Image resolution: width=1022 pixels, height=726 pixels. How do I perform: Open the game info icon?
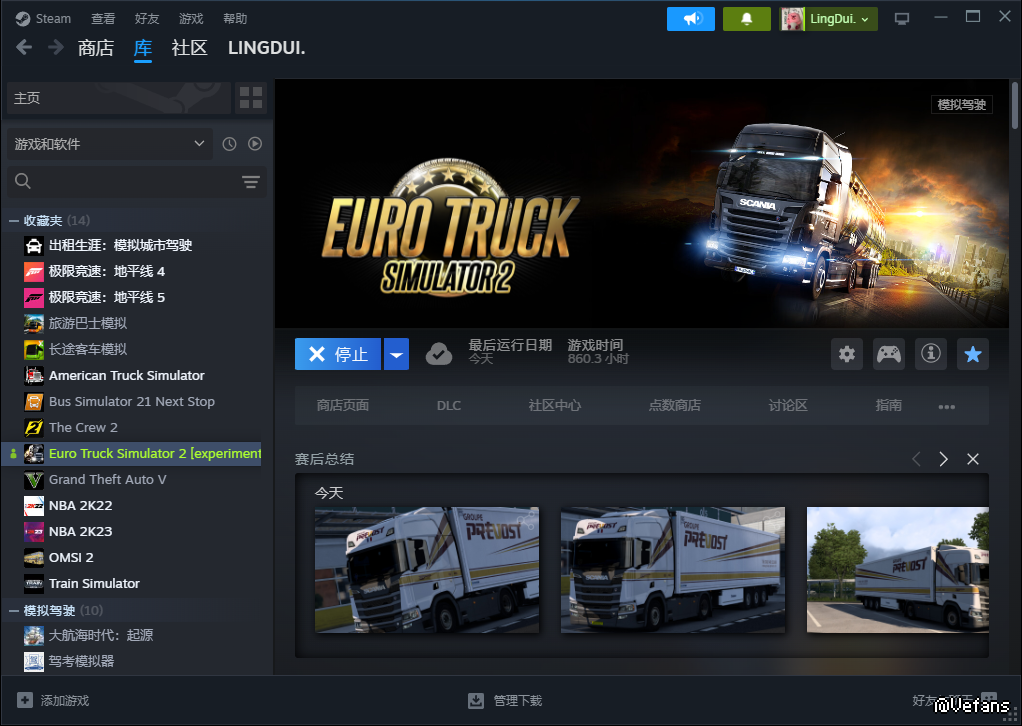pyautogui.click(x=931, y=353)
